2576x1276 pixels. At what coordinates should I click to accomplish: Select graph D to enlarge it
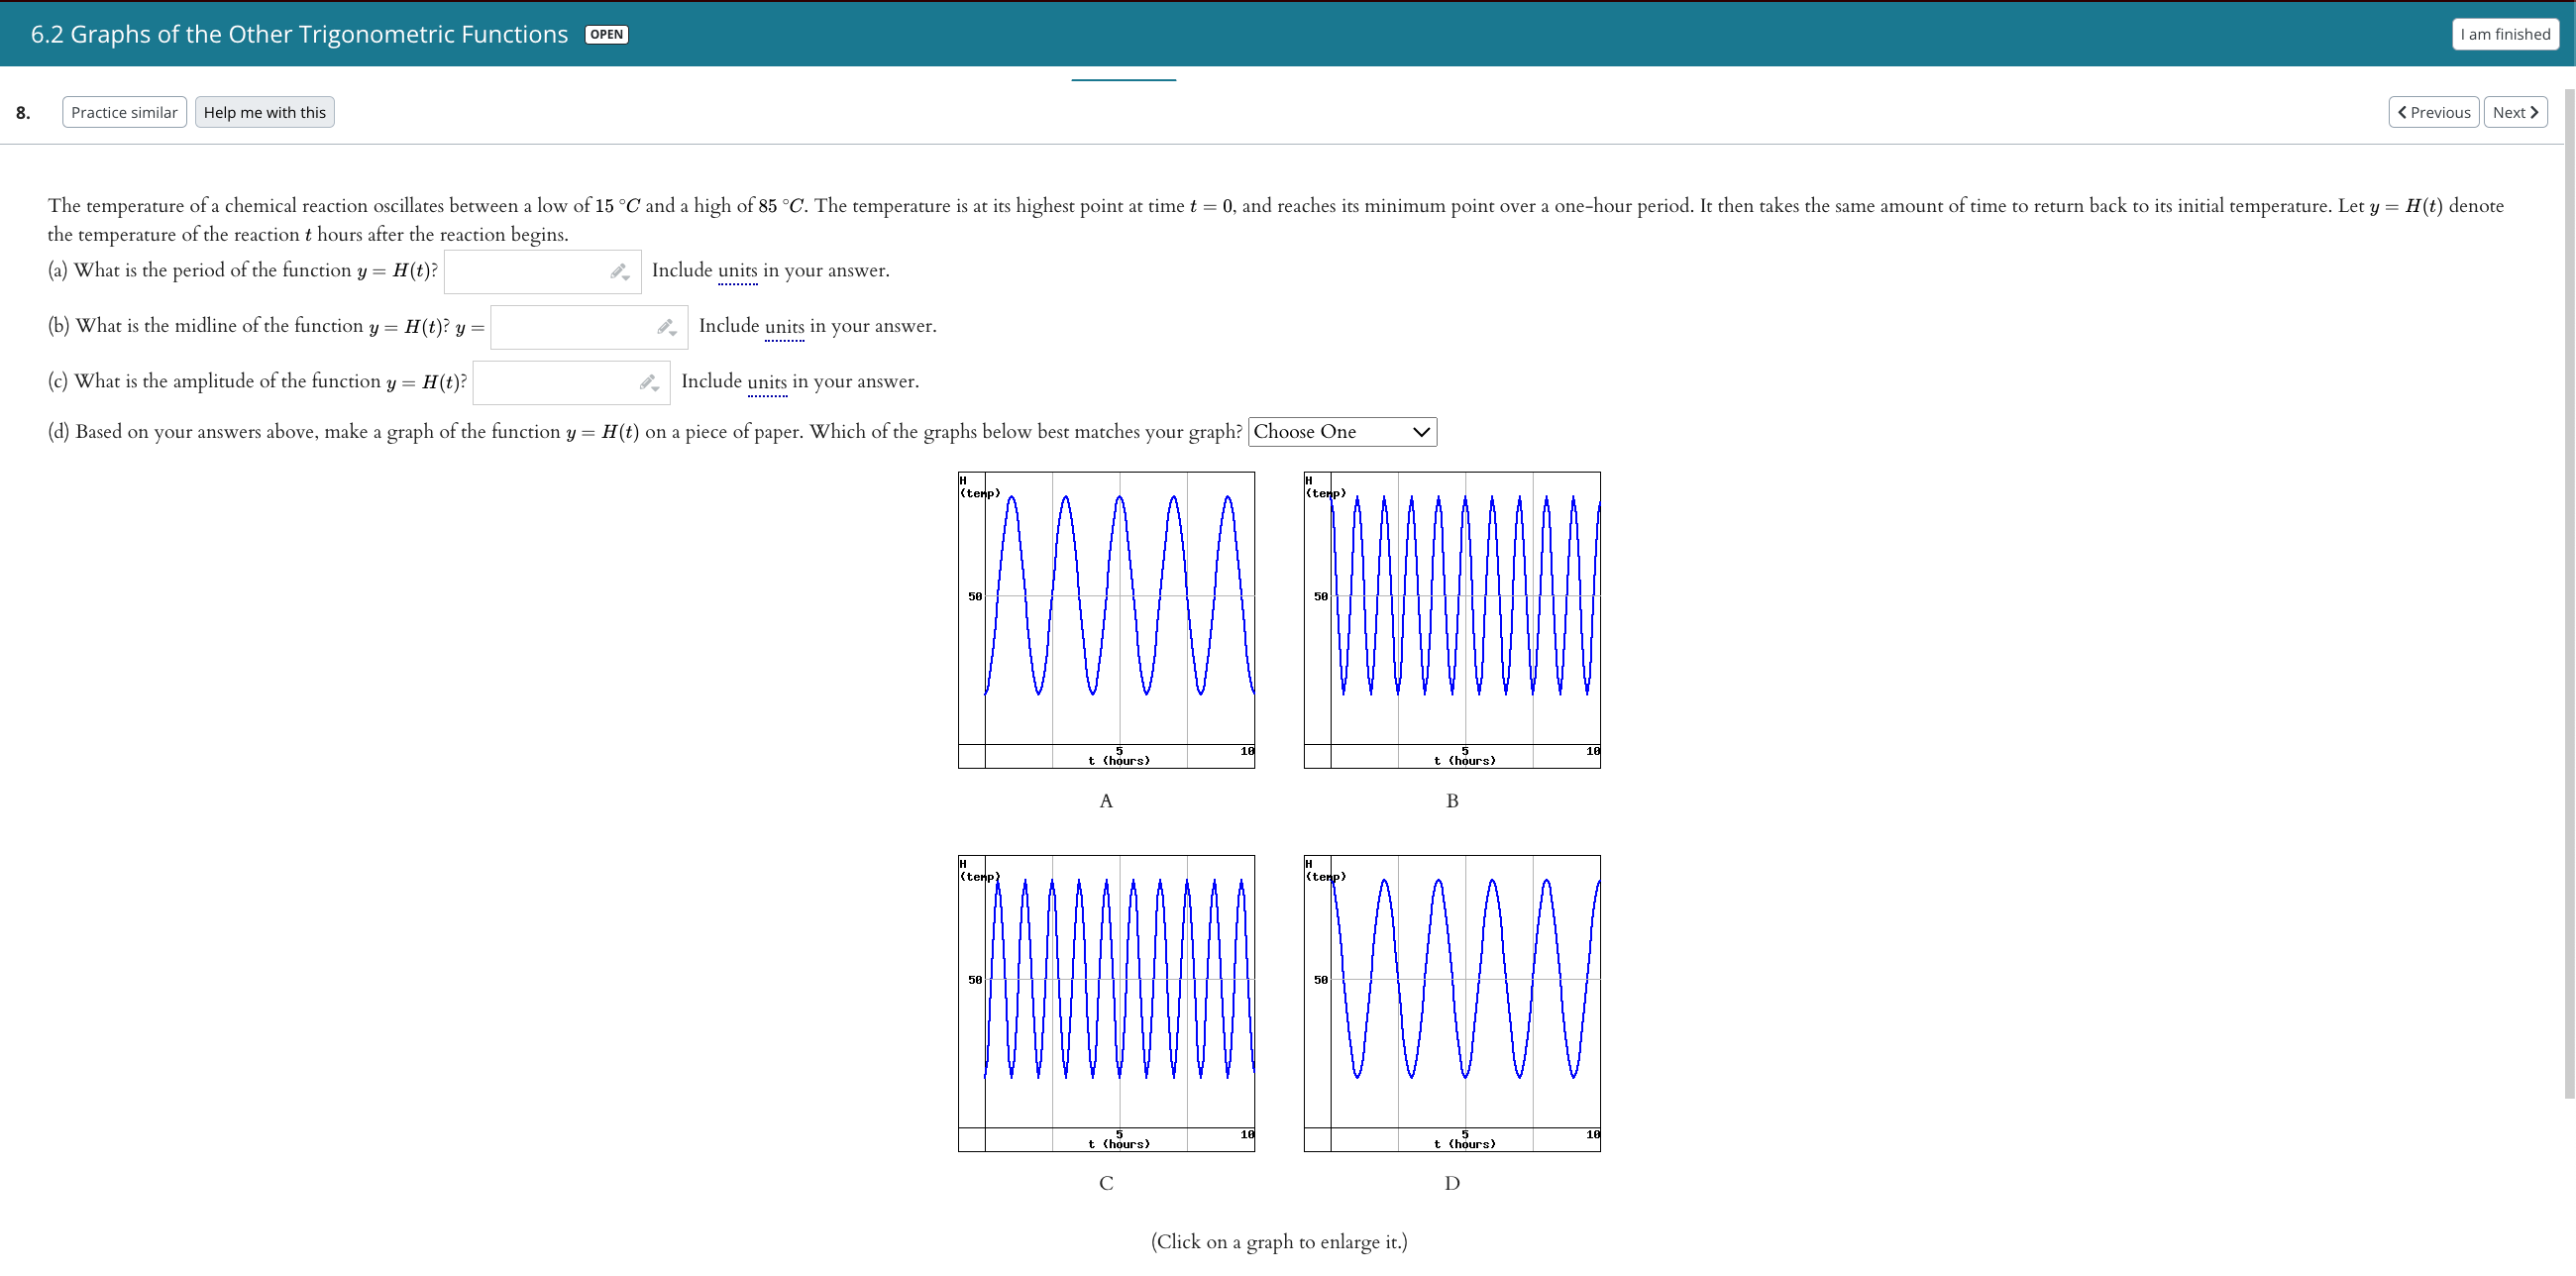tap(1451, 1002)
